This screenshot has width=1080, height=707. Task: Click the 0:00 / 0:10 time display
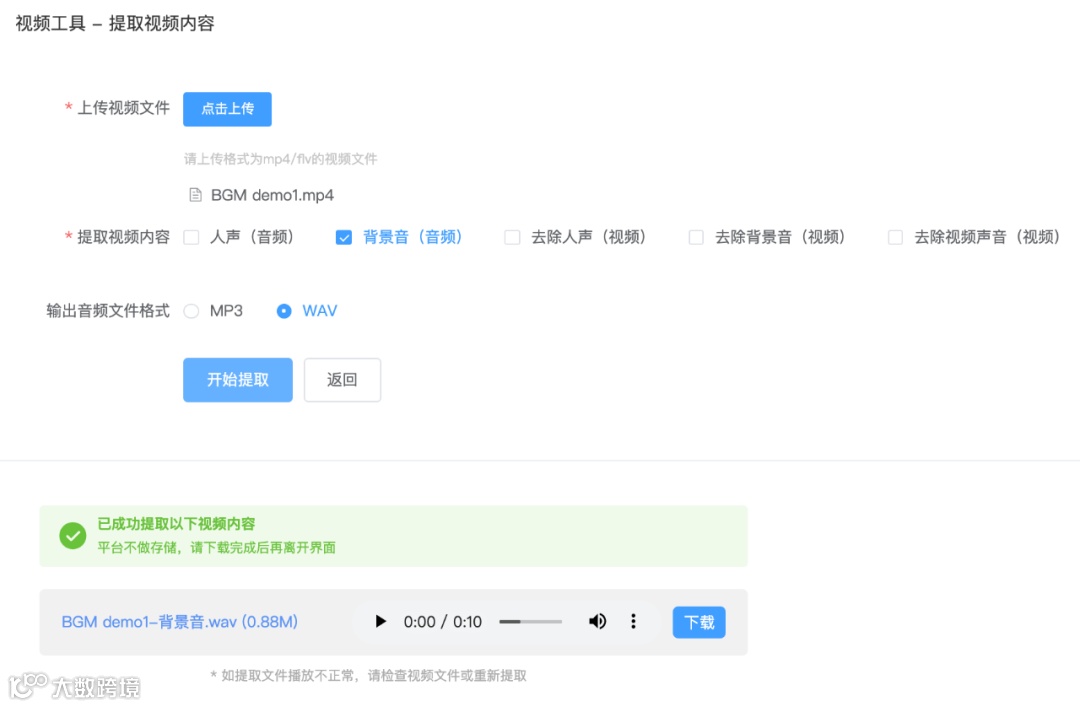pos(440,621)
